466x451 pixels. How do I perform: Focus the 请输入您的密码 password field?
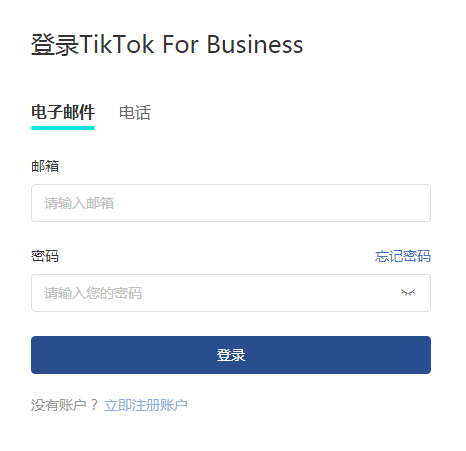(231, 293)
